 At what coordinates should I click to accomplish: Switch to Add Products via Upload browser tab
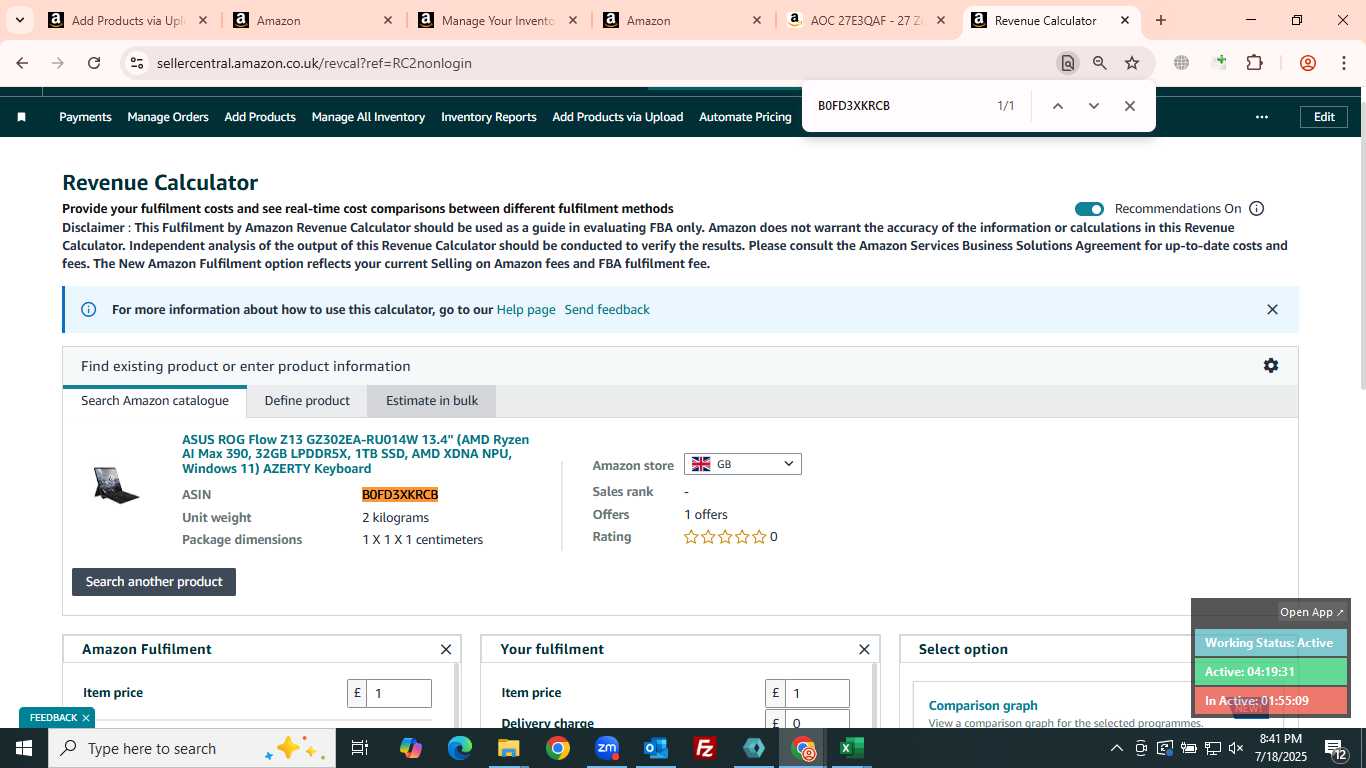tap(128, 20)
